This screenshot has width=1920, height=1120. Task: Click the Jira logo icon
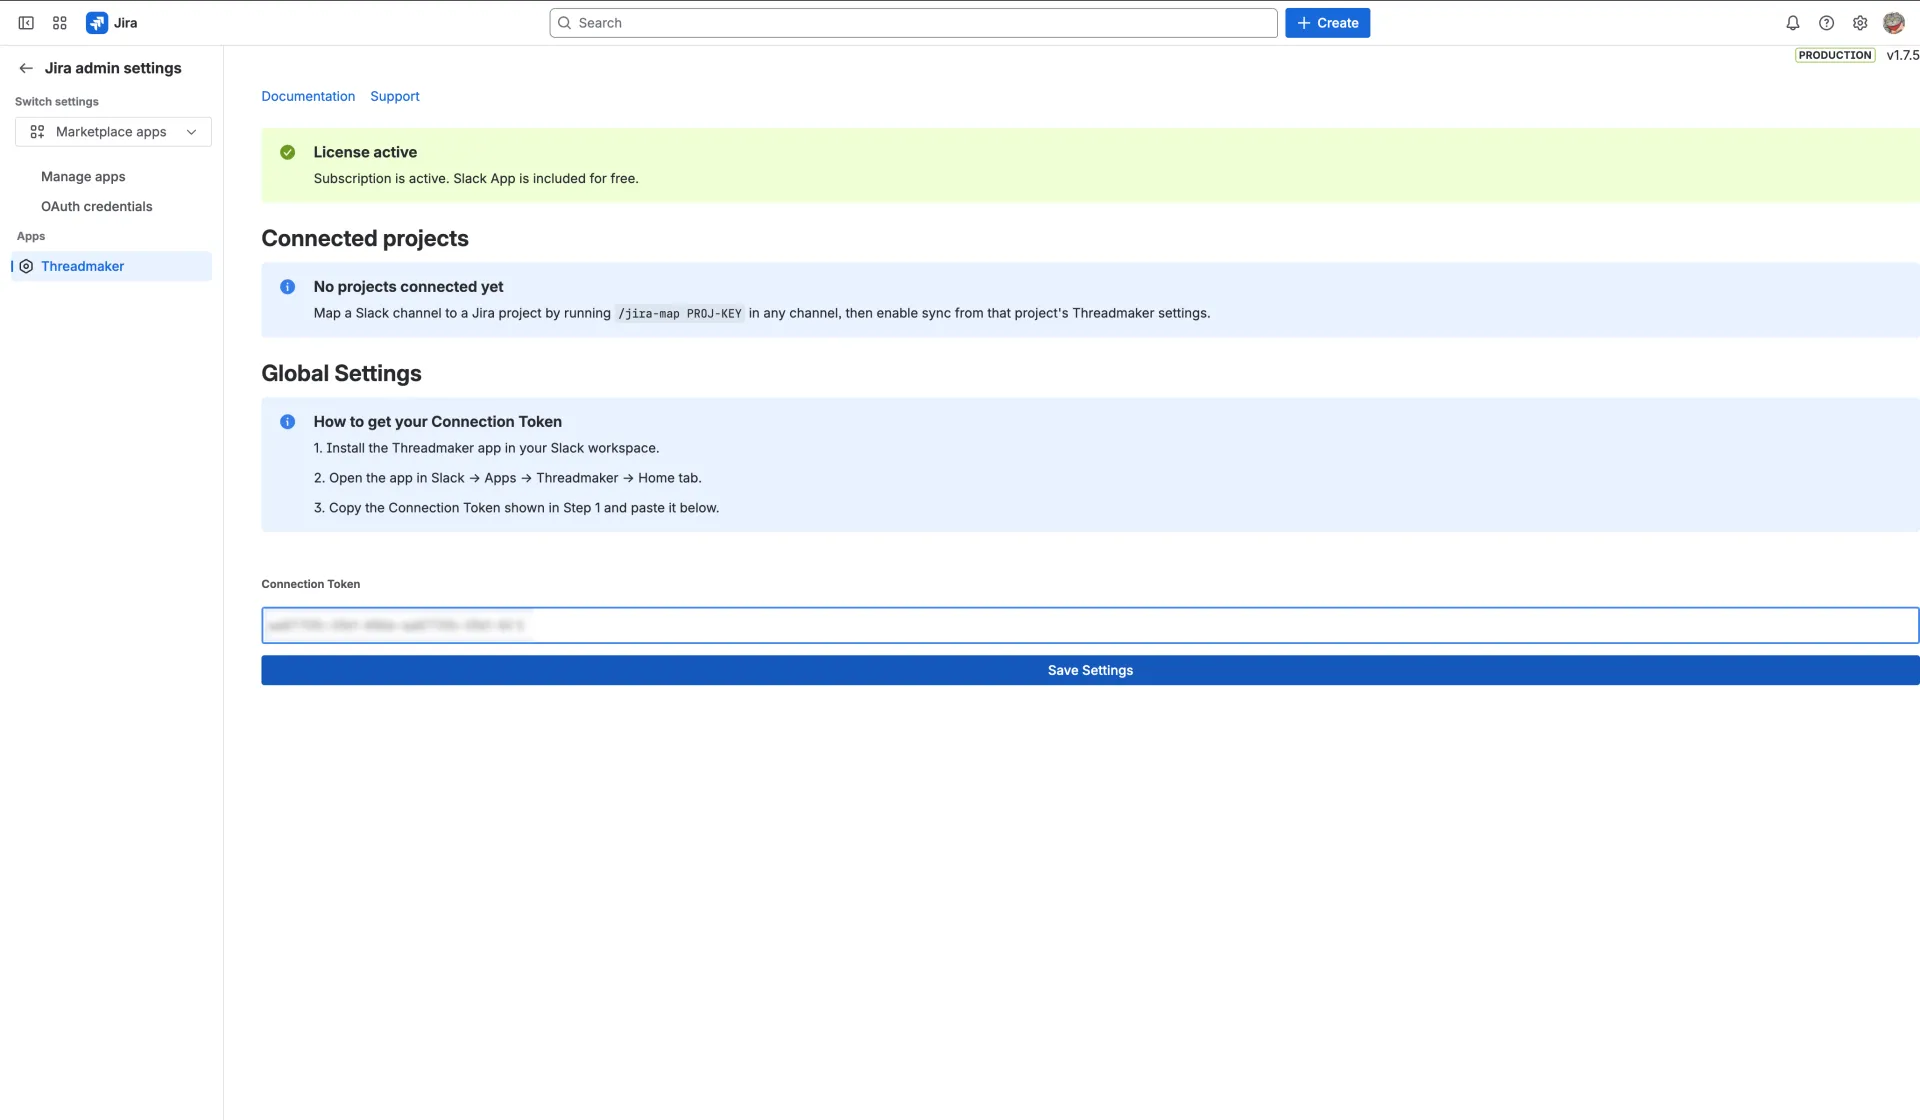coord(97,23)
